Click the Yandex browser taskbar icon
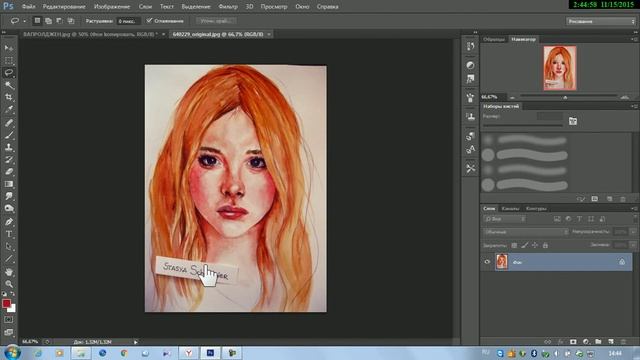The height and width of the screenshot is (360, 640). [189, 353]
